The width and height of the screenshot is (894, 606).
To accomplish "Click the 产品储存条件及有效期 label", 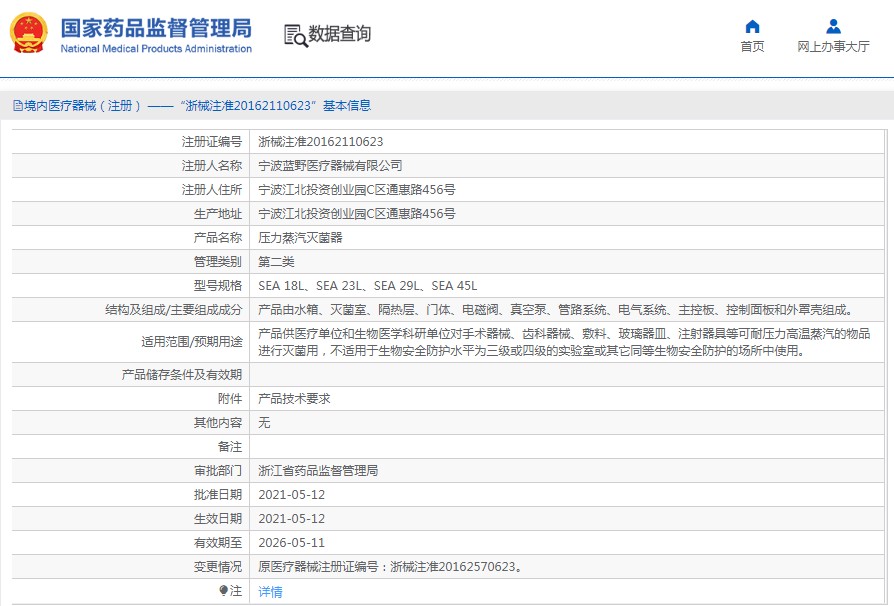I will (x=182, y=375).
